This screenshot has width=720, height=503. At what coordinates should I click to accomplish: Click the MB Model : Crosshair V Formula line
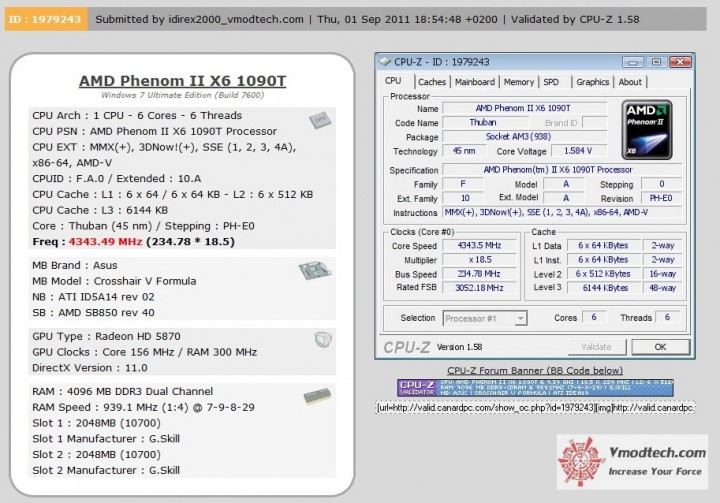click(114, 281)
